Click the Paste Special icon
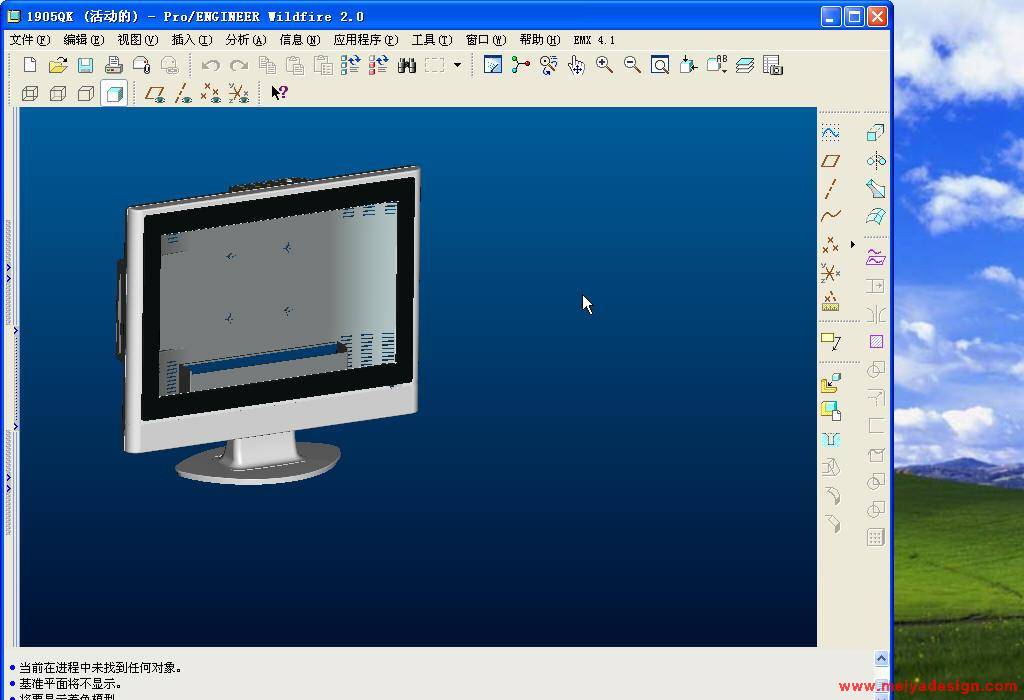Screen dimensions: 1024x700 tap(323, 65)
